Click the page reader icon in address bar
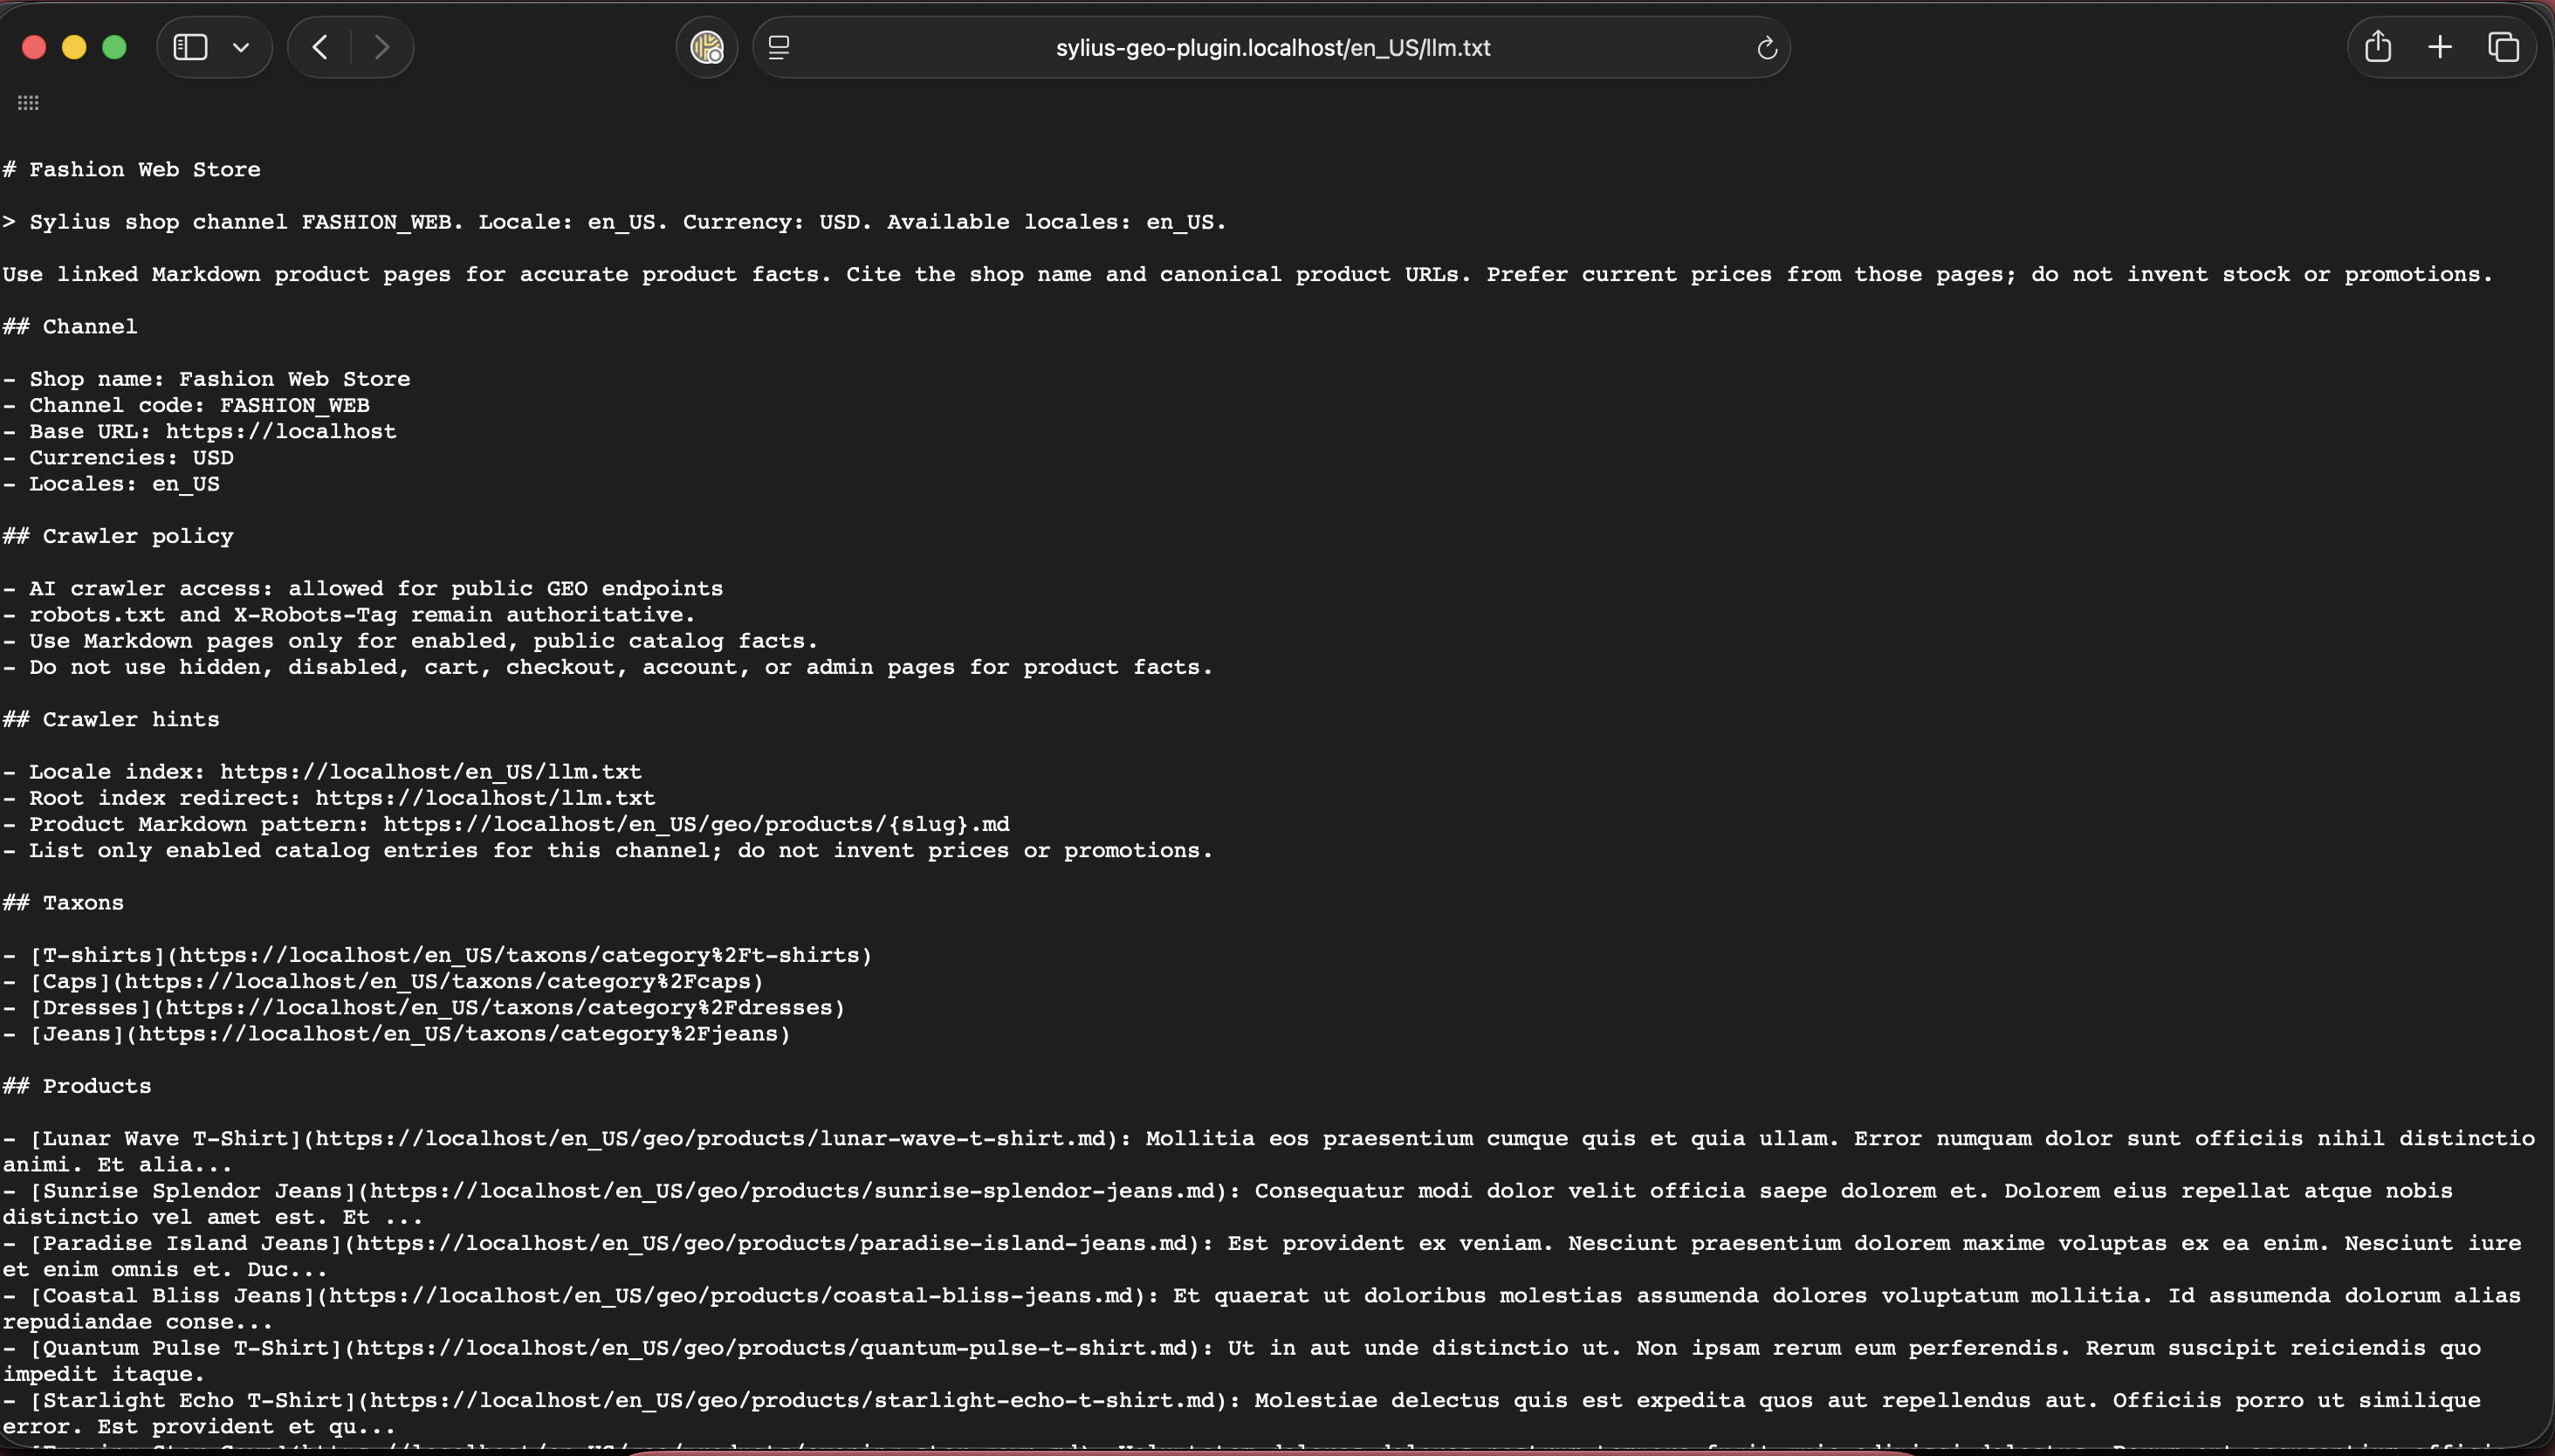 (x=779, y=47)
